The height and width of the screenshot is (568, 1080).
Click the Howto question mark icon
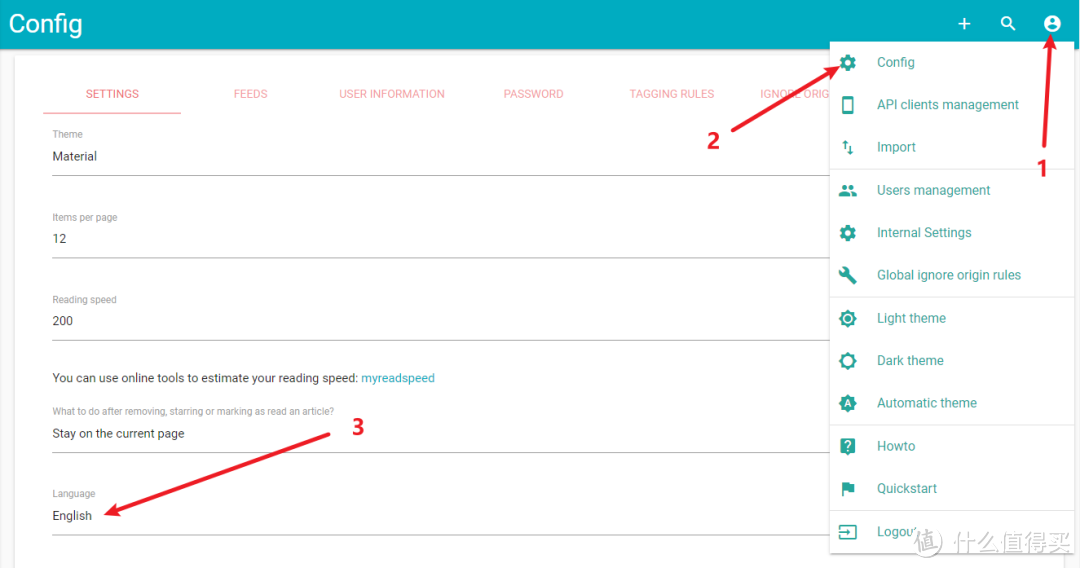[x=848, y=446]
